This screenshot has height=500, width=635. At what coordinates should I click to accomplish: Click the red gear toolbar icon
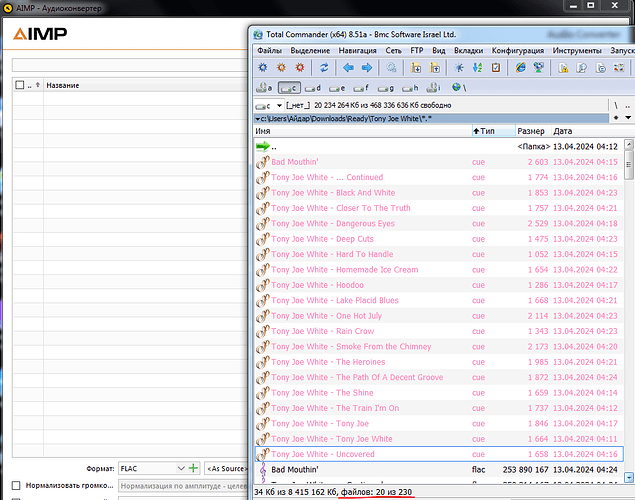click(300, 68)
